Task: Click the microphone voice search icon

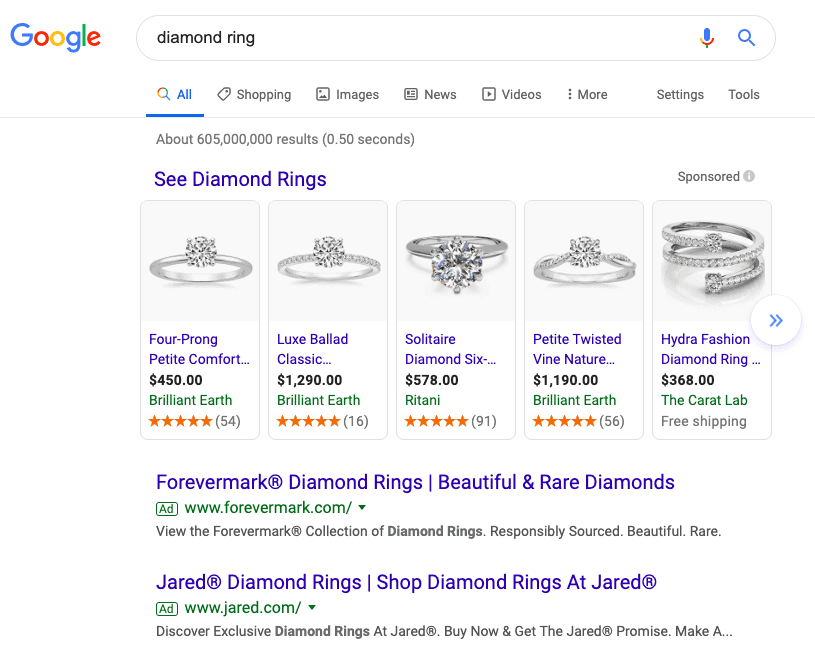Action: pyautogui.click(x=707, y=38)
